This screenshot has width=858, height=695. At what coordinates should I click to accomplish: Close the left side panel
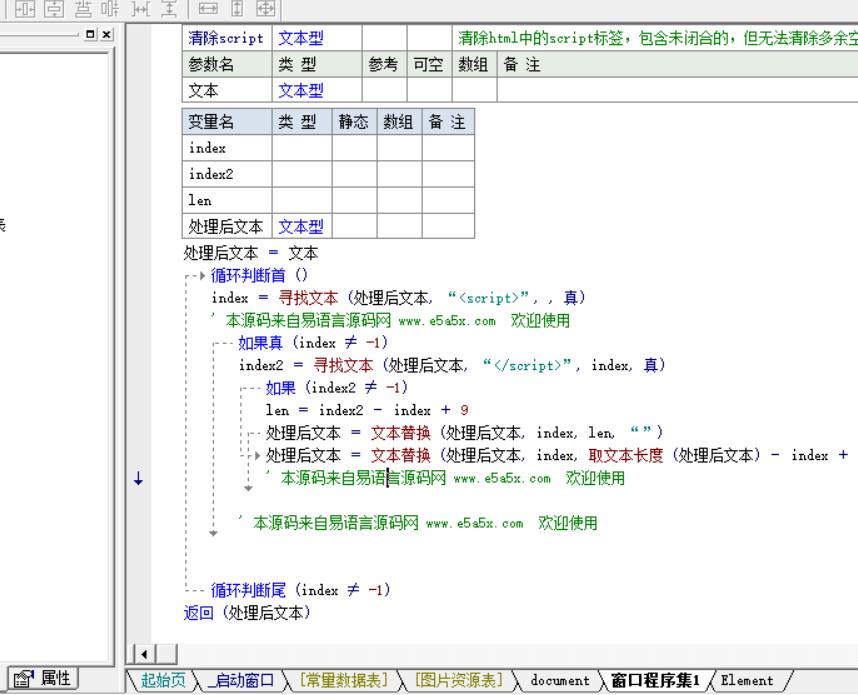tap(107, 34)
